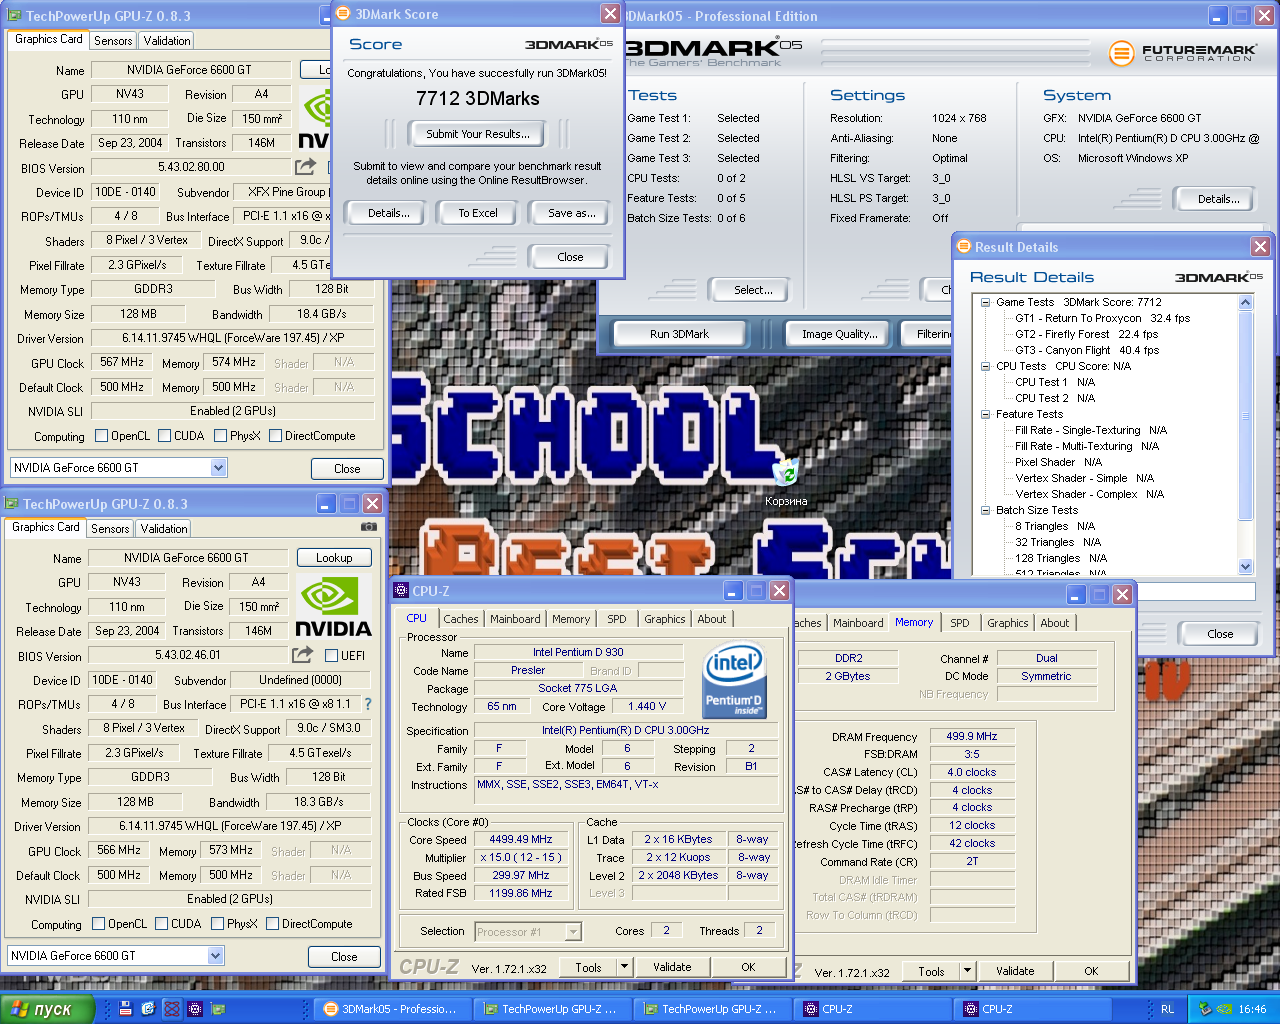Screen dimensions: 1280x1024
Task: Launch CPU-Z from the quick launch bar
Action: click(x=195, y=1009)
